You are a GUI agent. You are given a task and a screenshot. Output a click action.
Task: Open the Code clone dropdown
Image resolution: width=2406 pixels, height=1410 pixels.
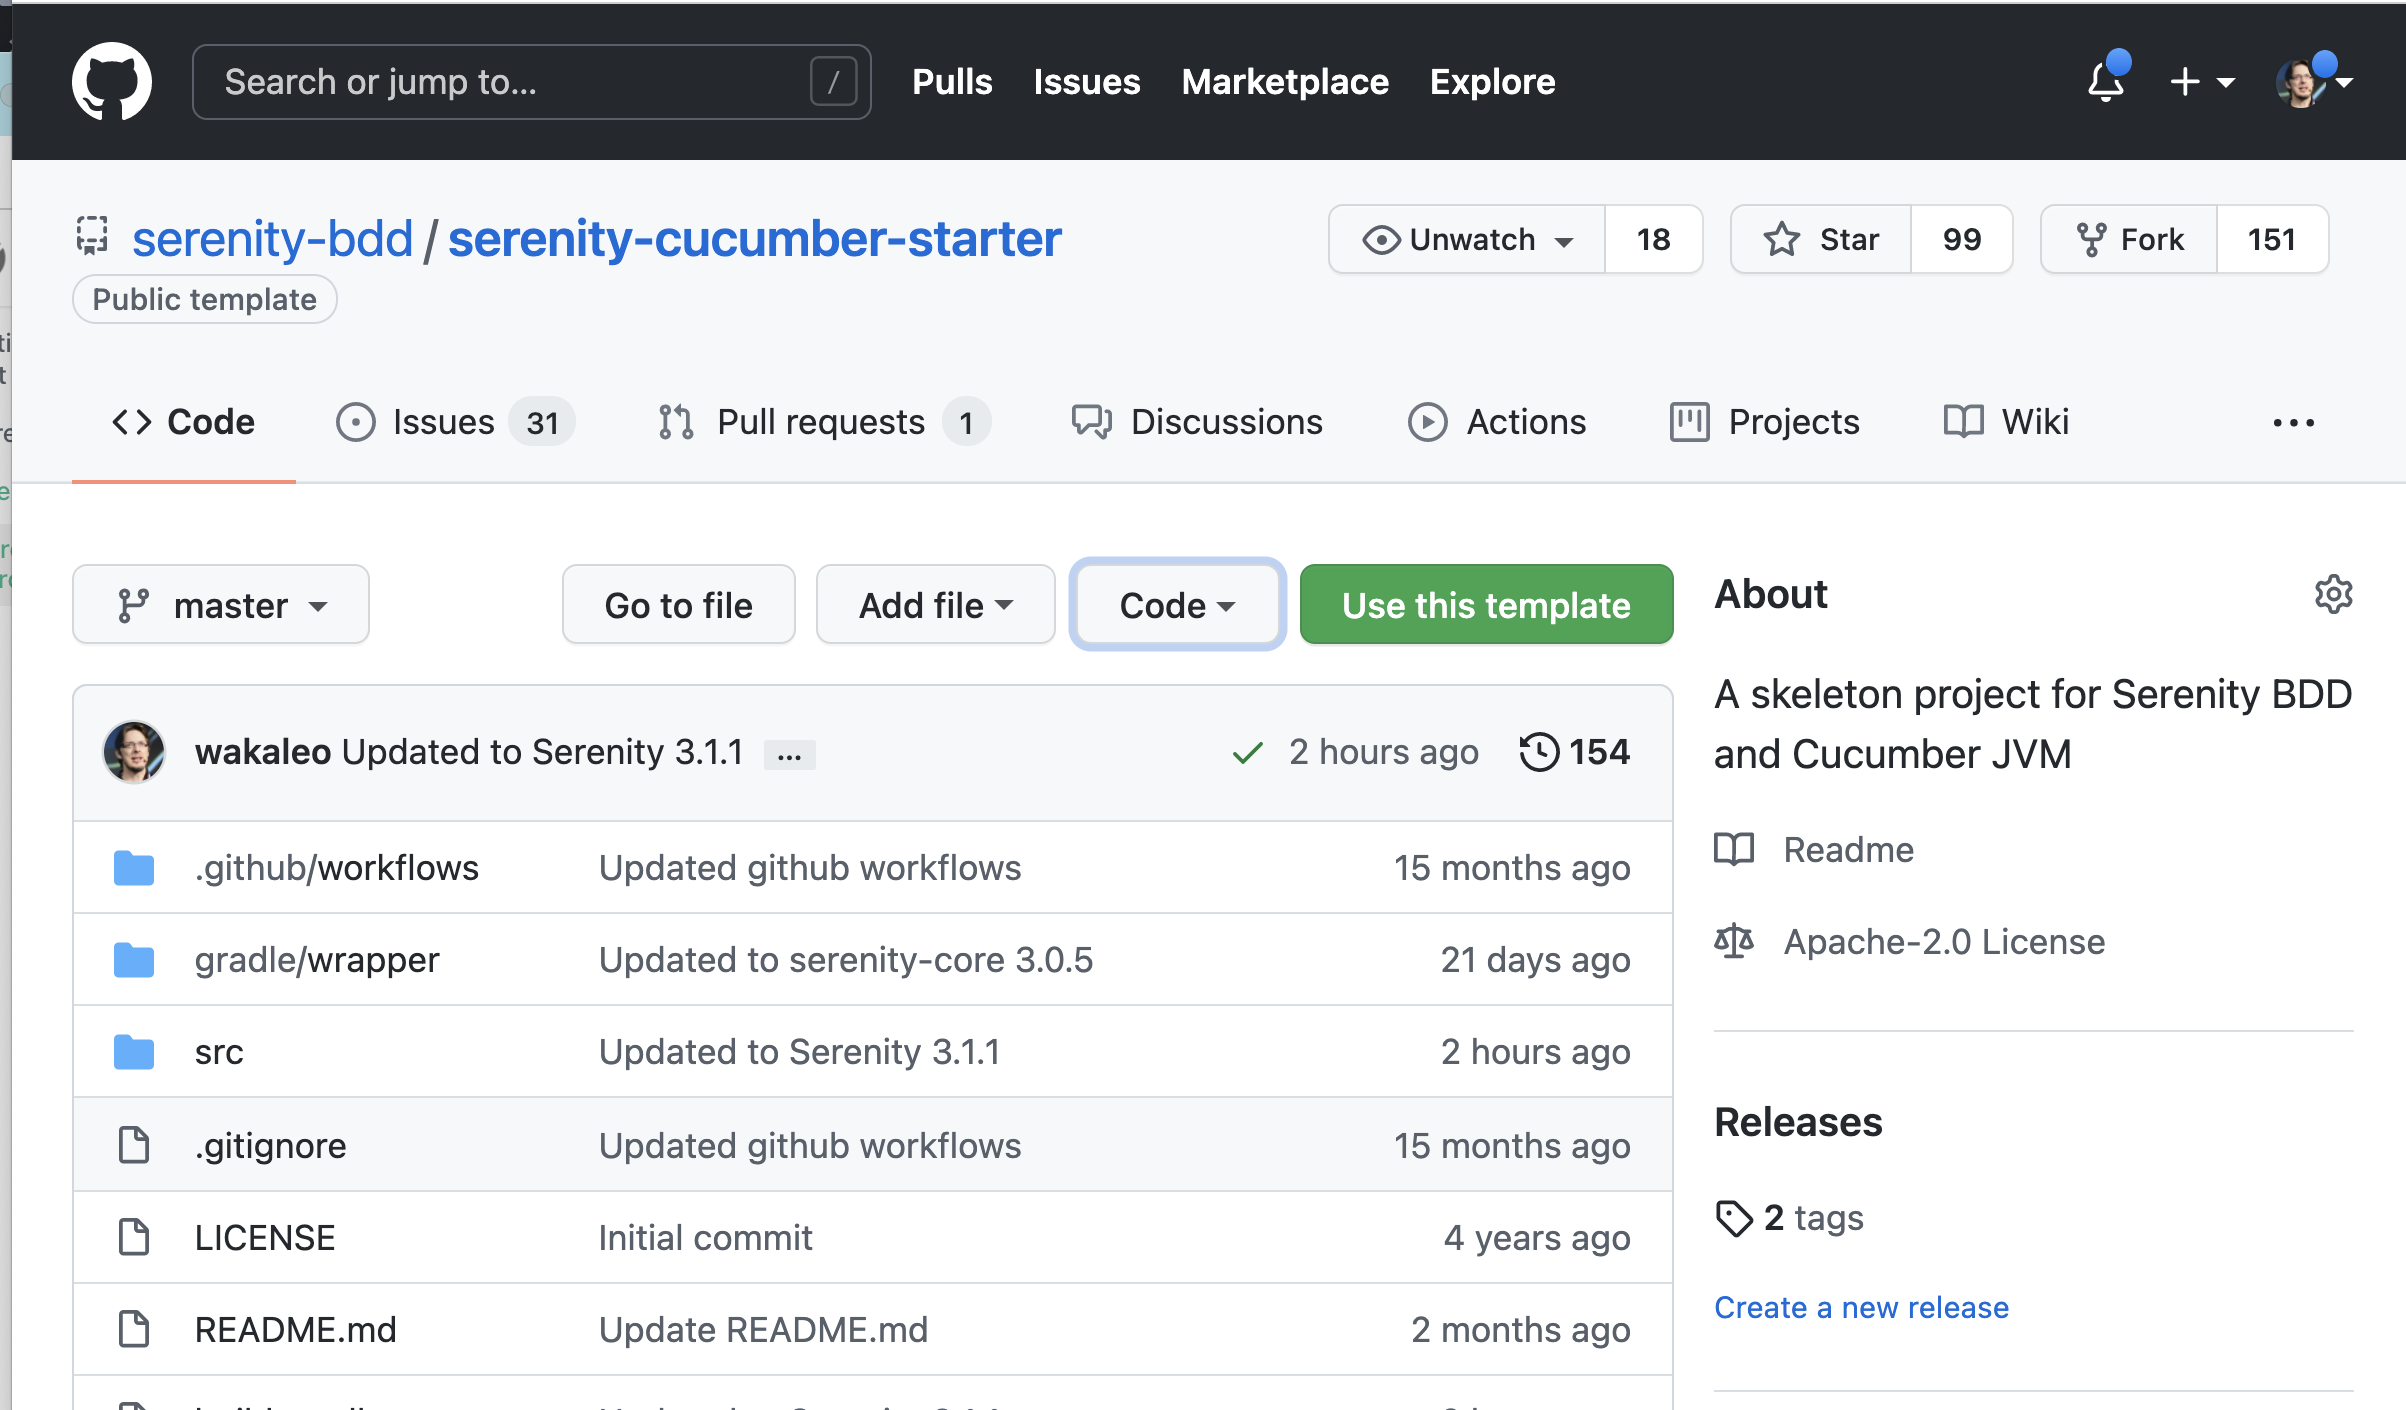click(1177, 605)
